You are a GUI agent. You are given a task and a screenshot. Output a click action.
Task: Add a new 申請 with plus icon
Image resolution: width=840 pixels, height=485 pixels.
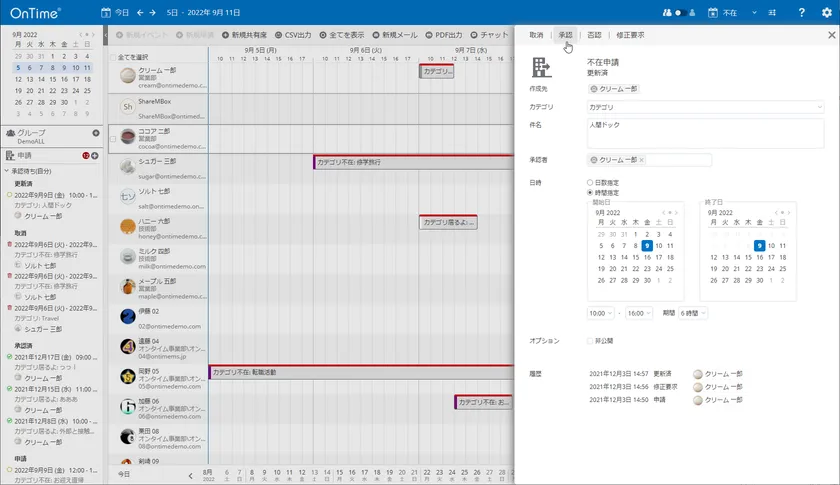pyautogui.click(x=95, y=155)
